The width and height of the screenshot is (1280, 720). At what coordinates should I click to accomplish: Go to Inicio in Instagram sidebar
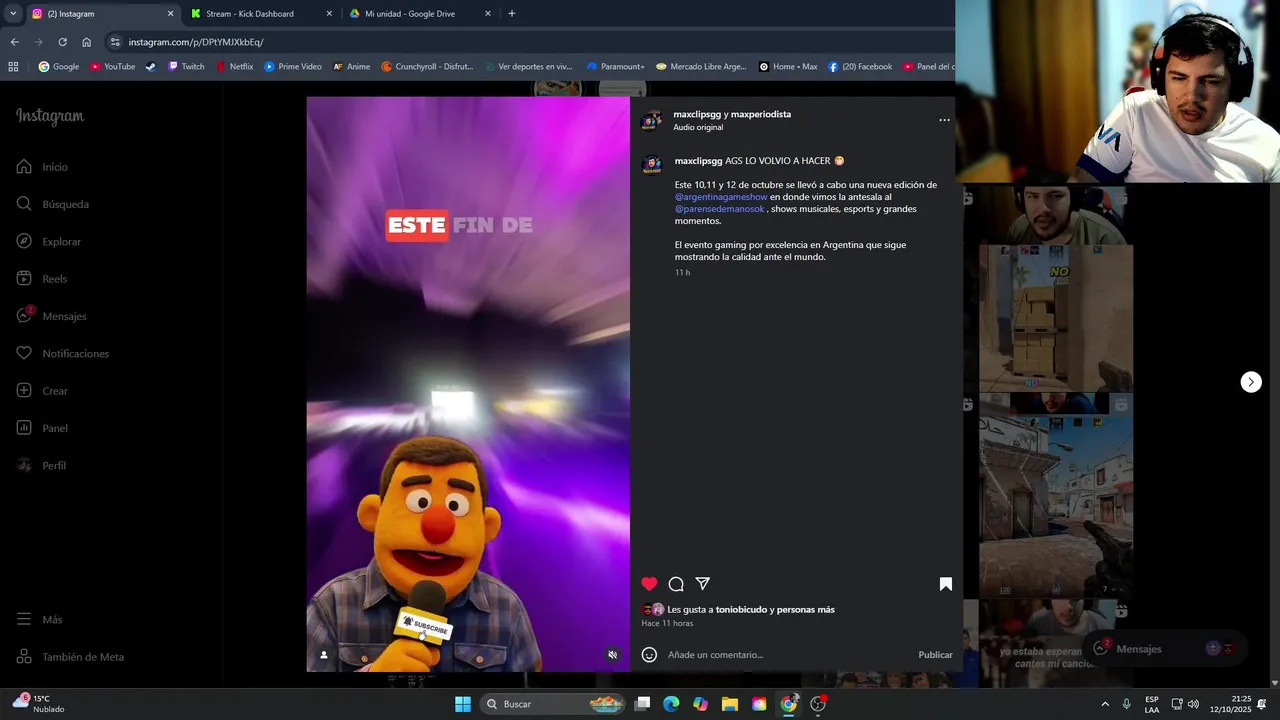click(42, 167)
